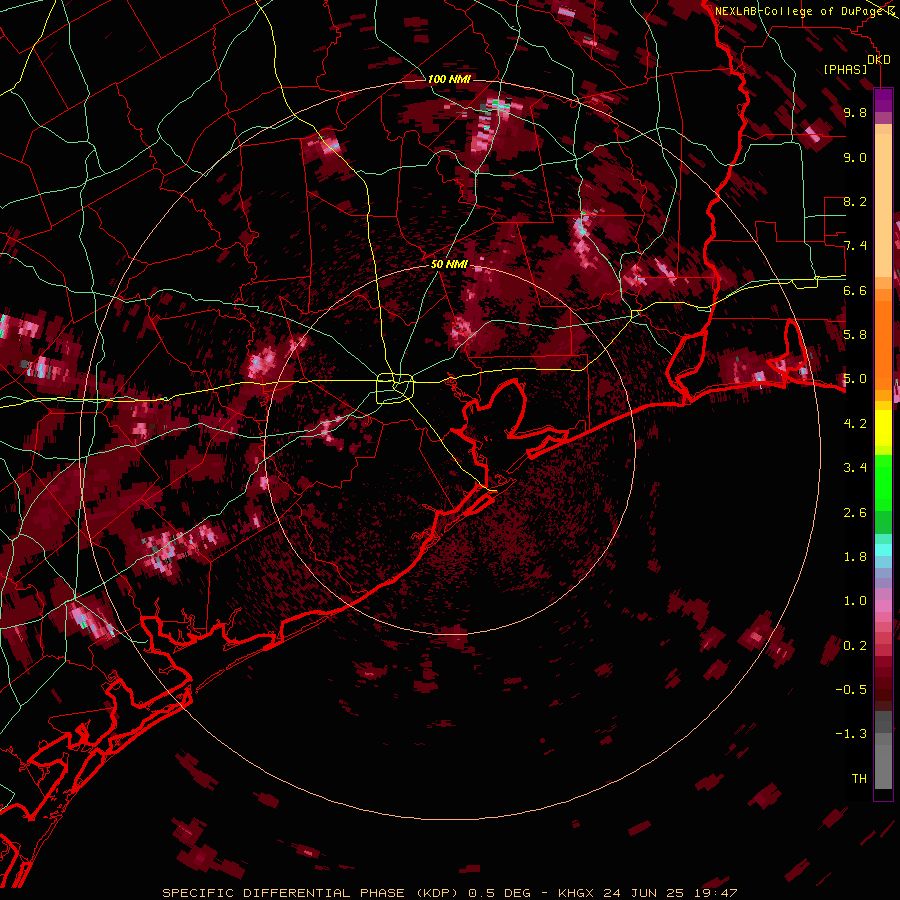Click the DKD label above the color scale
900x900 pixels.
click(x=878, y=60)
